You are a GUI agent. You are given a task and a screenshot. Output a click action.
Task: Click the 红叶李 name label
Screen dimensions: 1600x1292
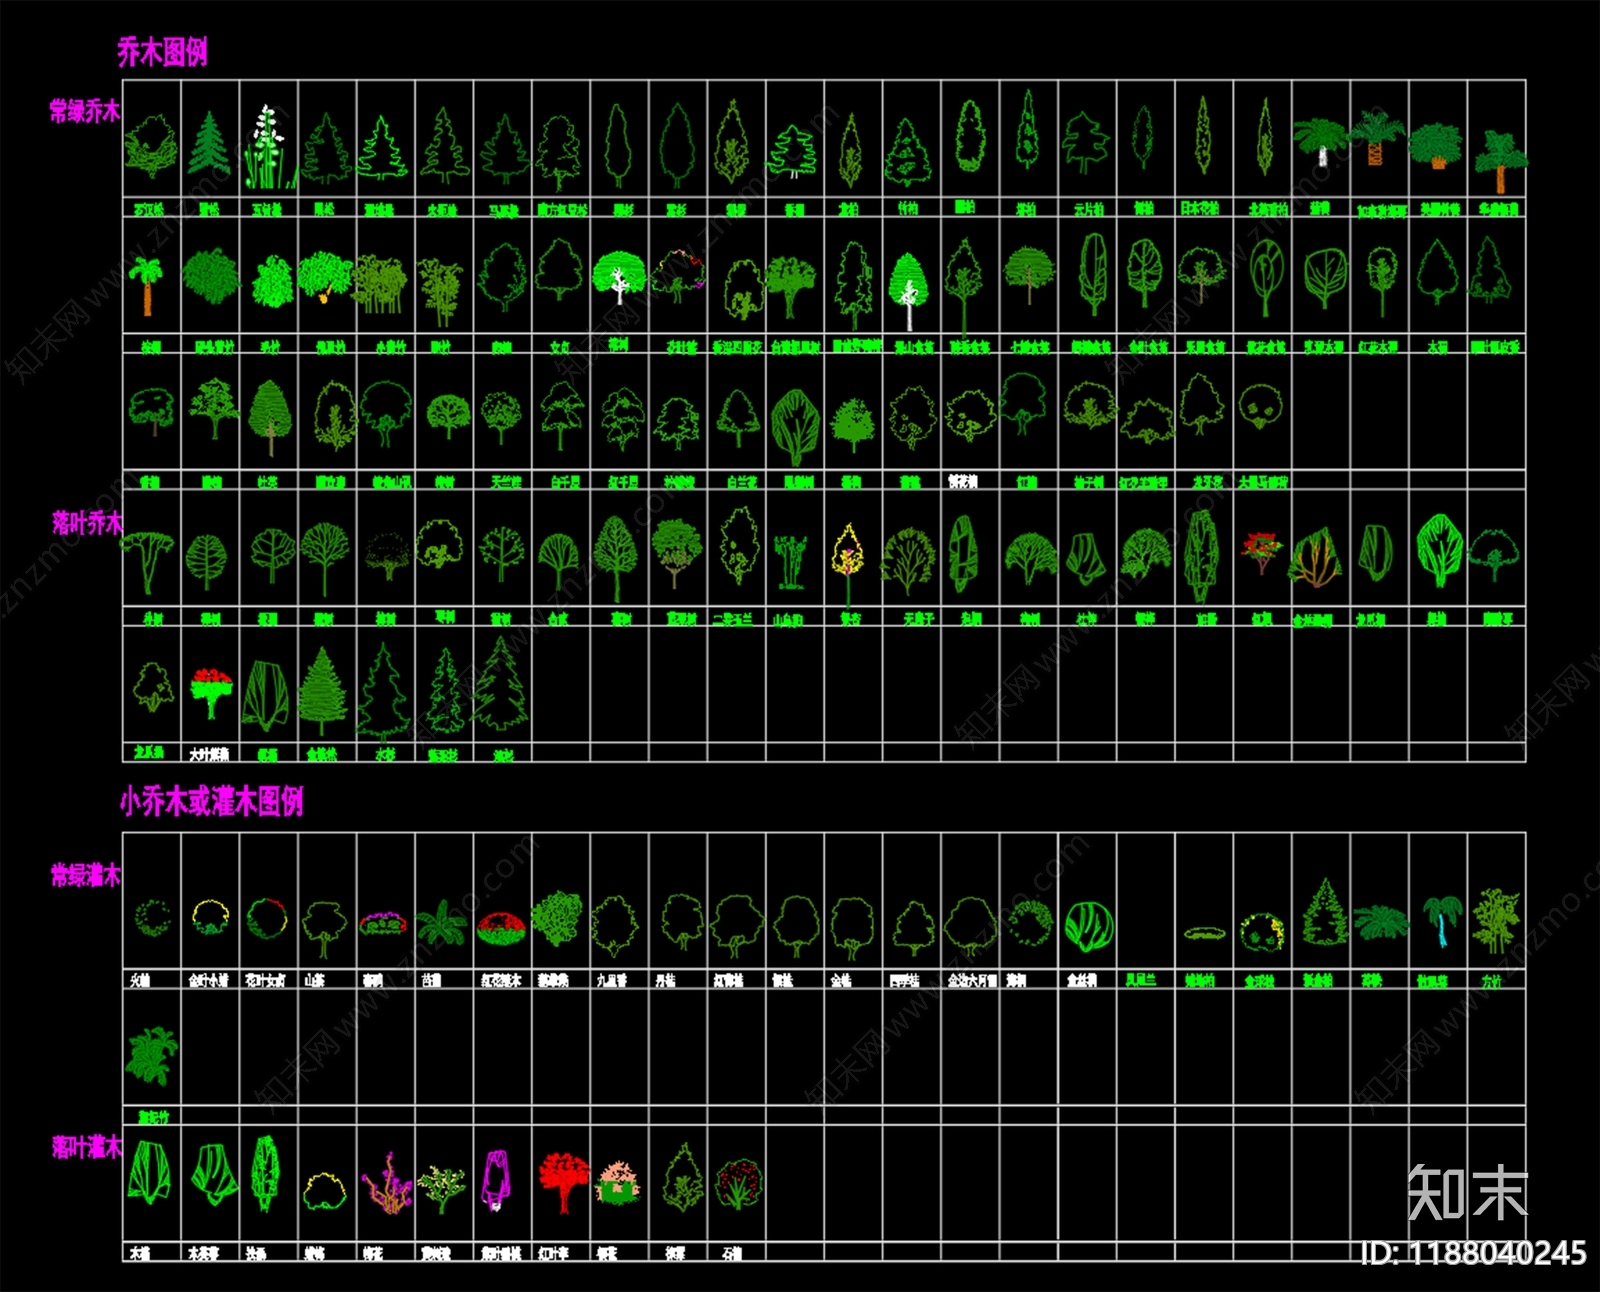(553, 1253)
